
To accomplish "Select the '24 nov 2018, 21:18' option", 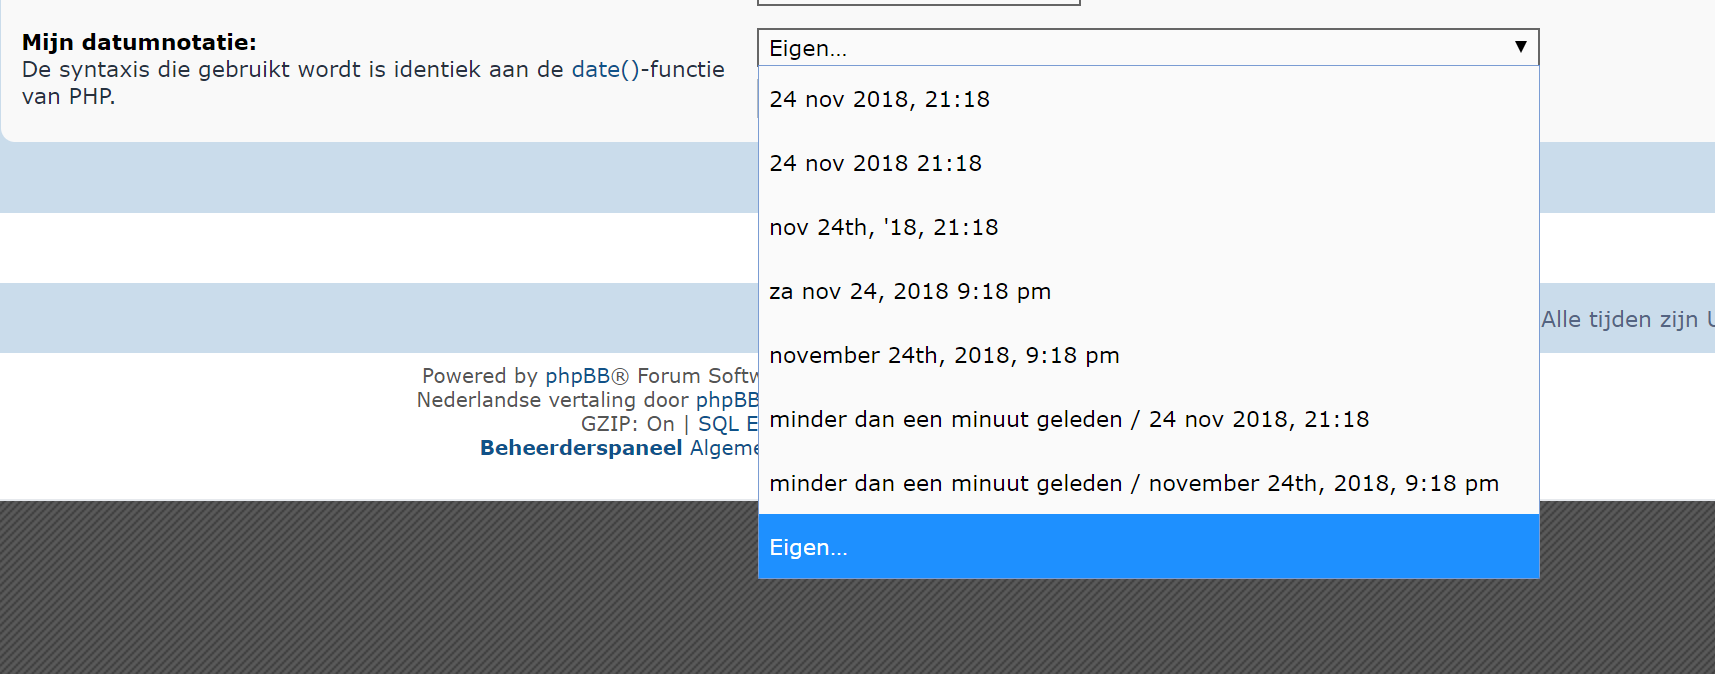I will point(880,99).
